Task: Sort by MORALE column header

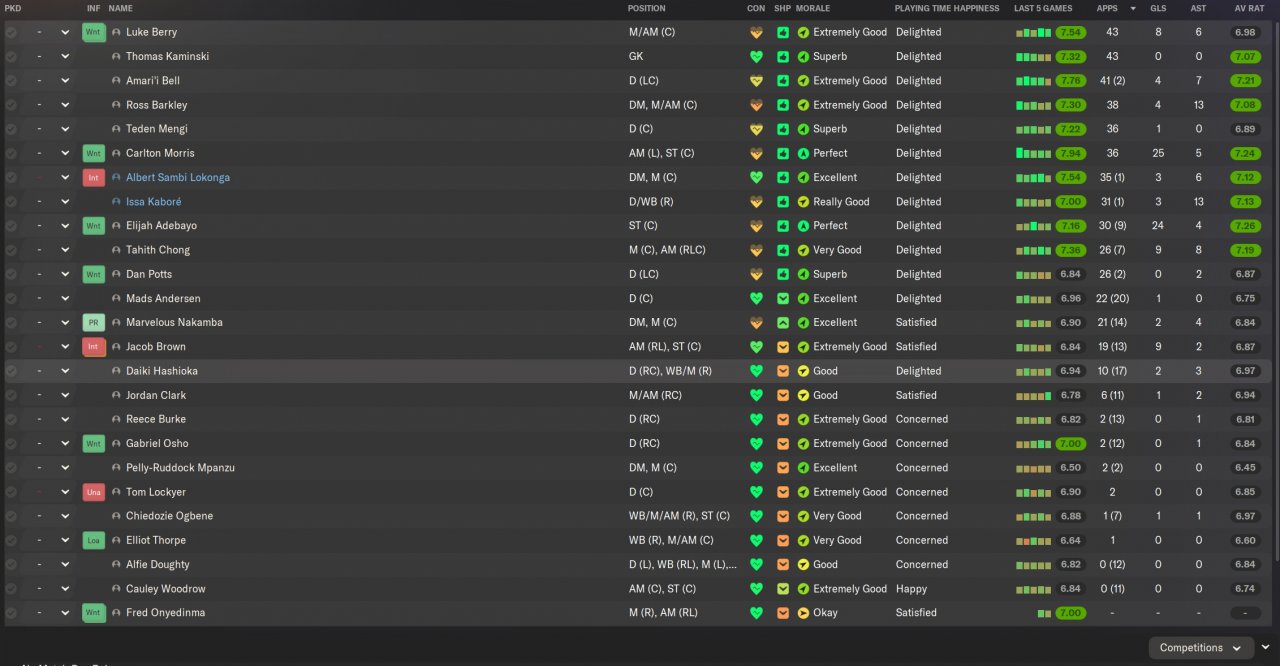Action: pos(813,8)
